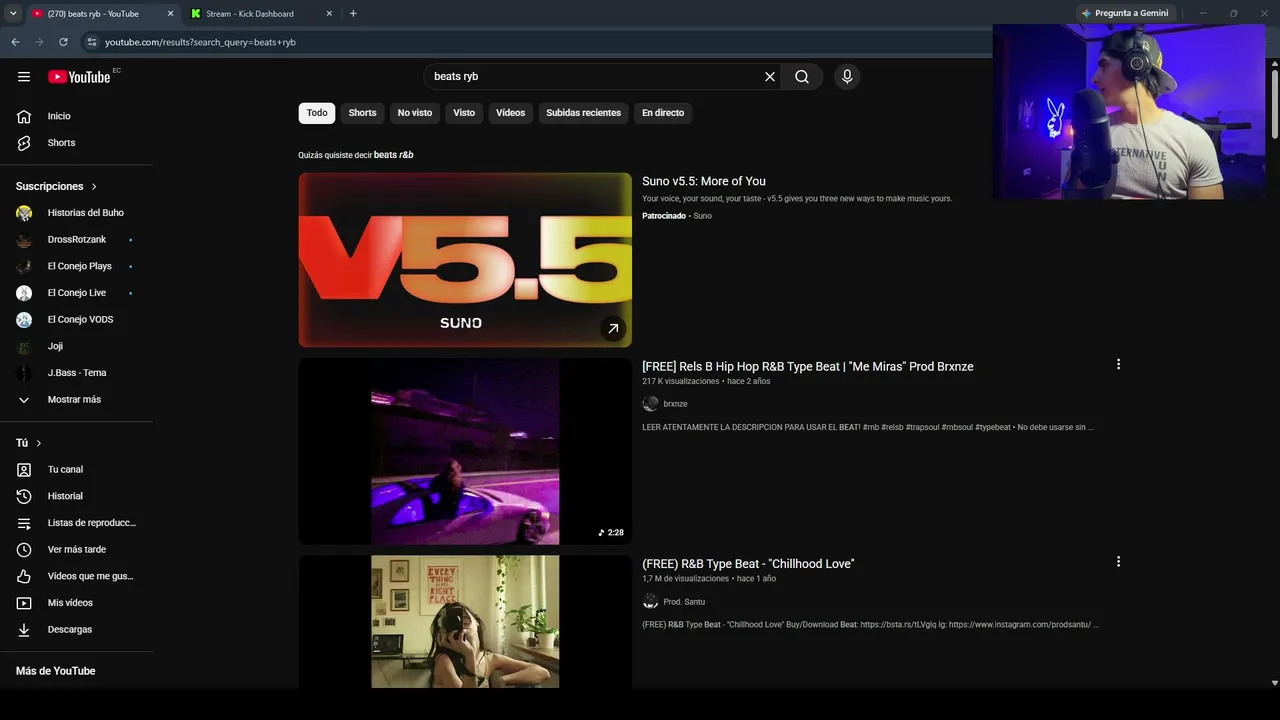Click the Suno advertiser name
This screenshot has width=1280, height=720.
pos(703,216)
